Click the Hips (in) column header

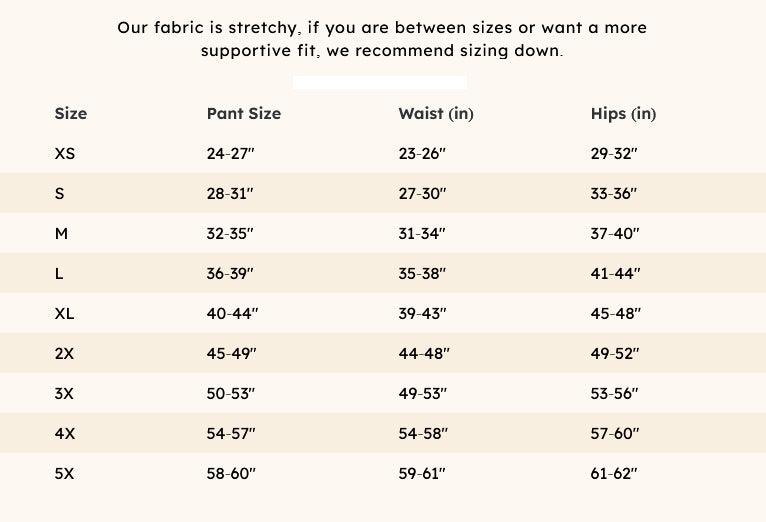click(x=623, y=114)
